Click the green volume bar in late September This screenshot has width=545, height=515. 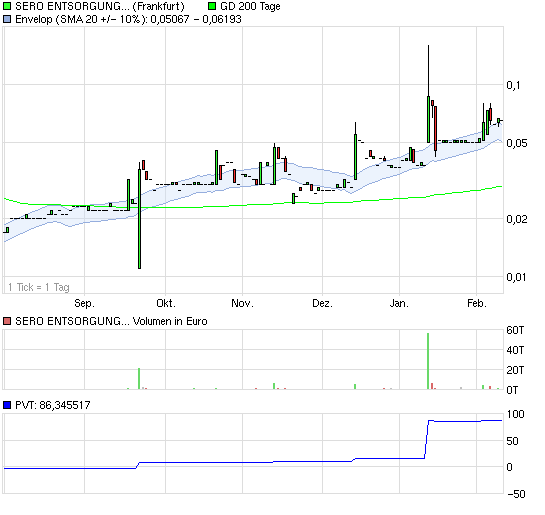point(139,378)
